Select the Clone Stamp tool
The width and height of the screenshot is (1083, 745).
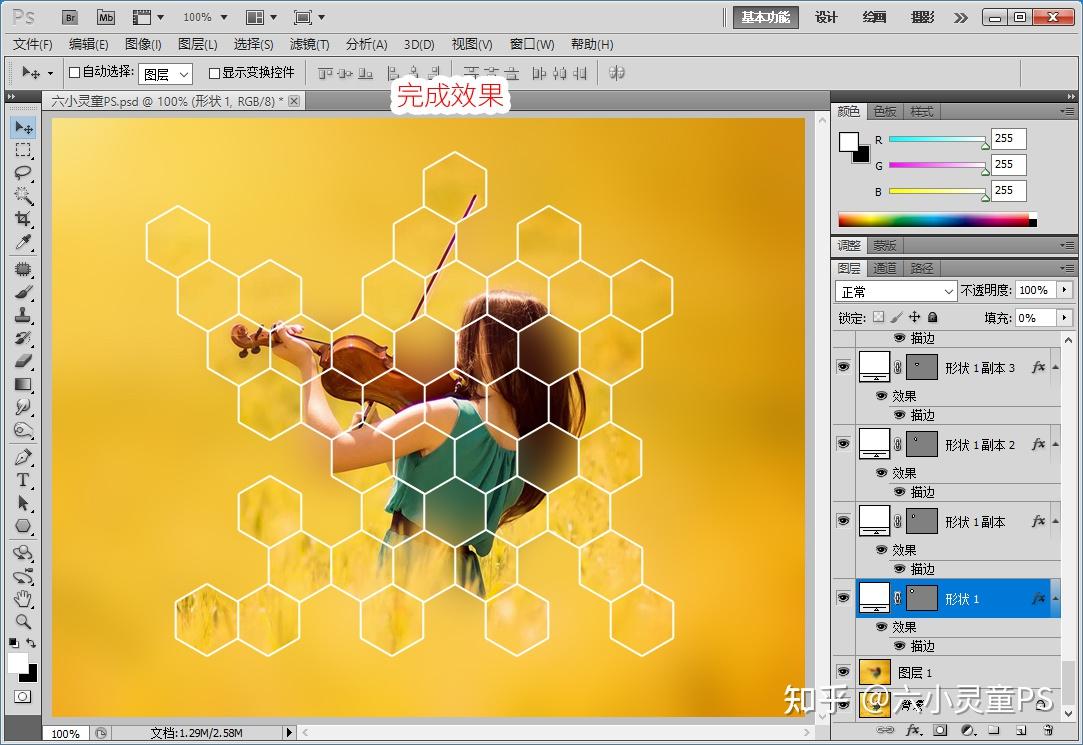23,315
